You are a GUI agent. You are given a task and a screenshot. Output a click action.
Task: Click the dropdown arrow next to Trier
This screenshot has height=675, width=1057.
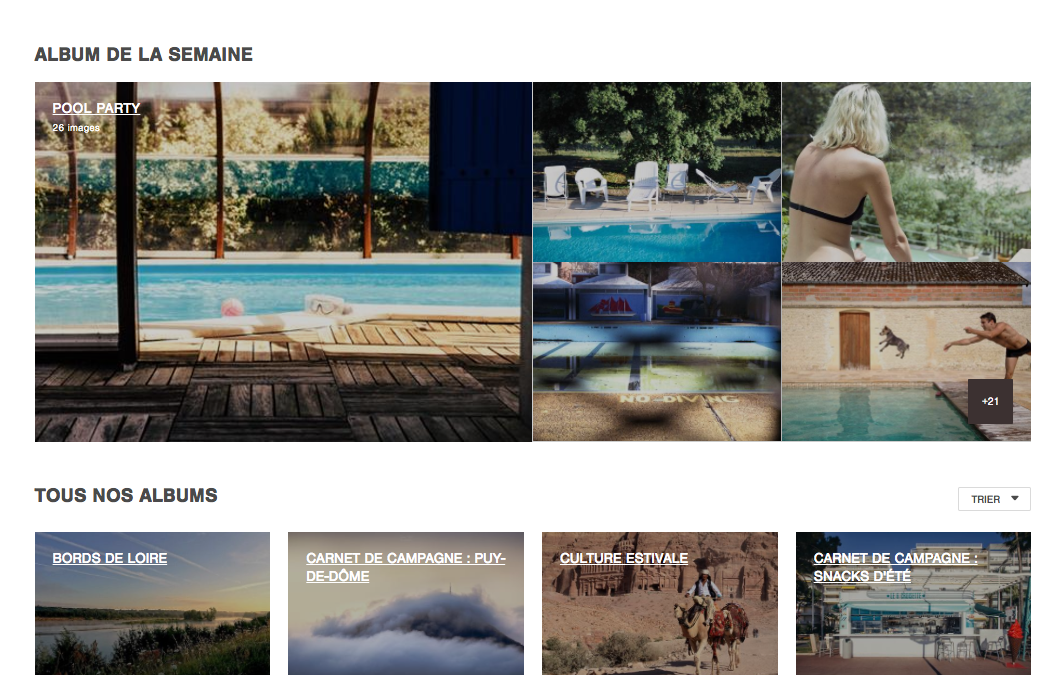pos(1015,499)
